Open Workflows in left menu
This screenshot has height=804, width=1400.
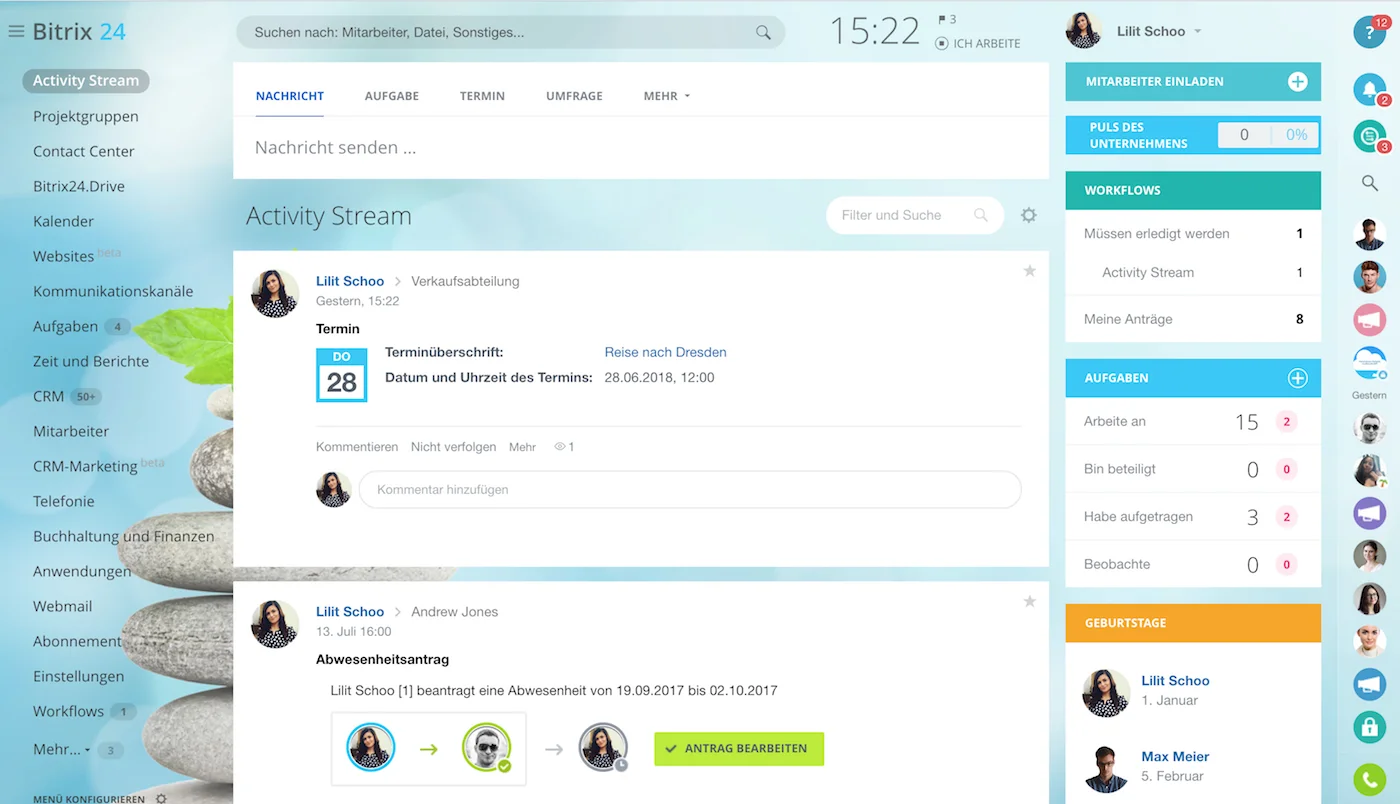(x=68, y=711)
